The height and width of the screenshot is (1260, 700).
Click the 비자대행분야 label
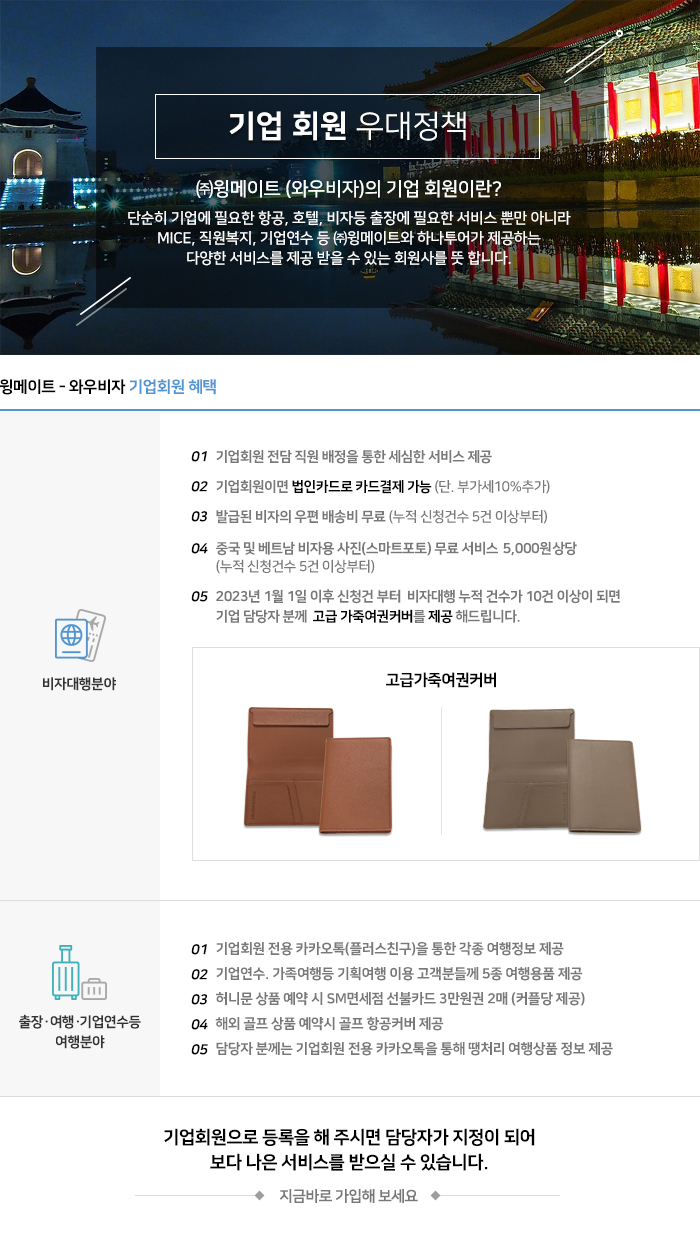79,684
